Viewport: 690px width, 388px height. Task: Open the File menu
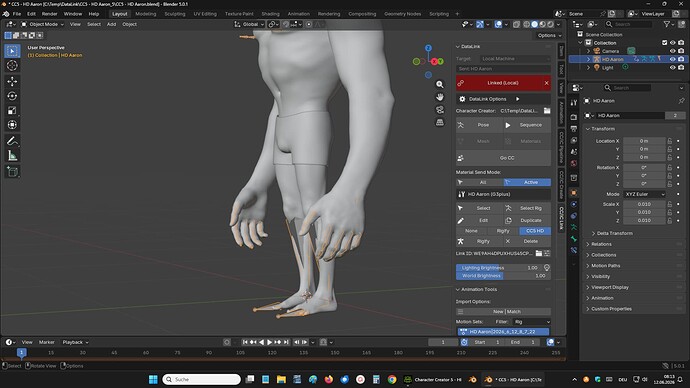pos(17,14)
